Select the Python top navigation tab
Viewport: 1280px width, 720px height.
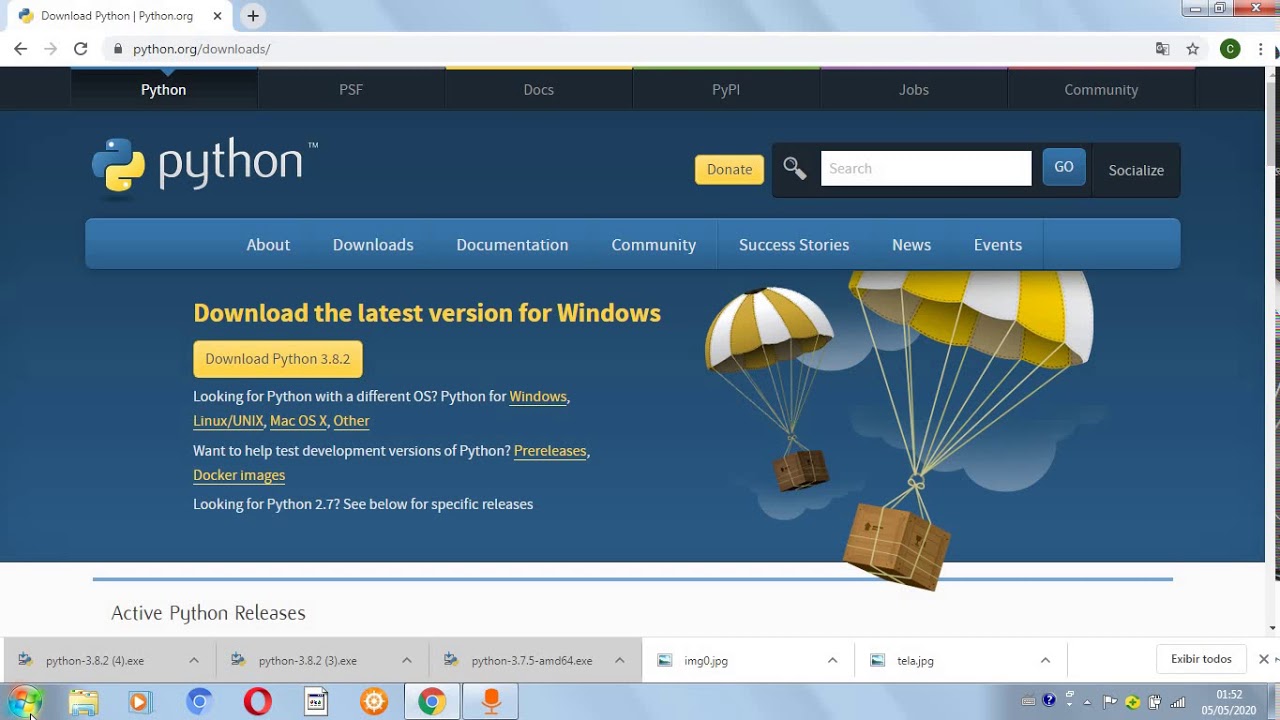click(x=164, y=89)
